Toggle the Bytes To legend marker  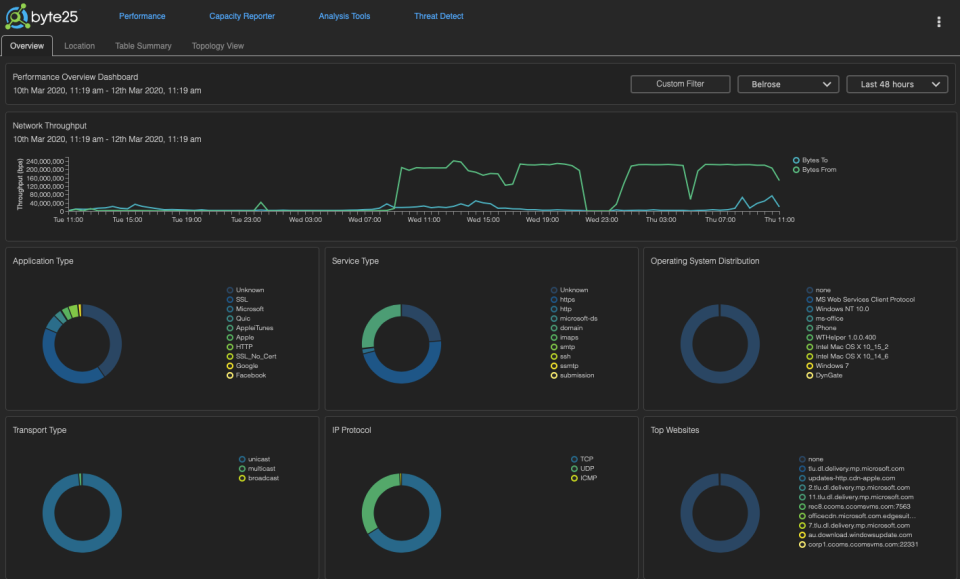(x=796, y=160)
